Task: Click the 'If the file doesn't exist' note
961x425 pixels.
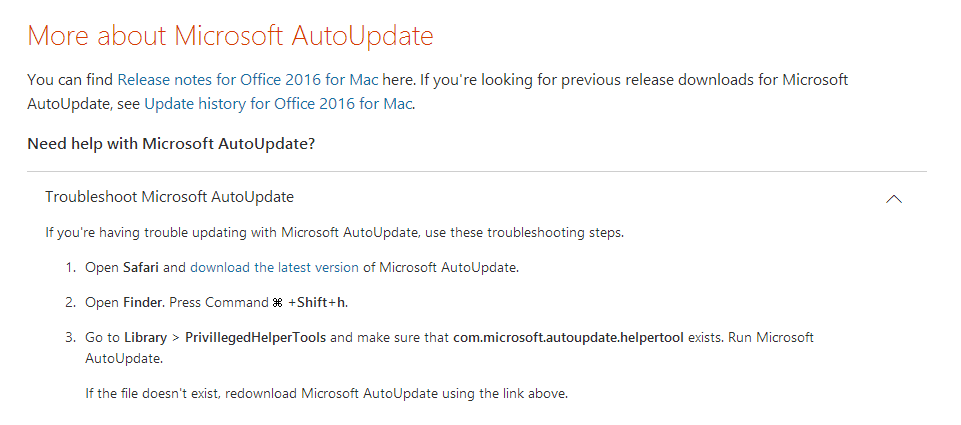Action: [327, 393]
